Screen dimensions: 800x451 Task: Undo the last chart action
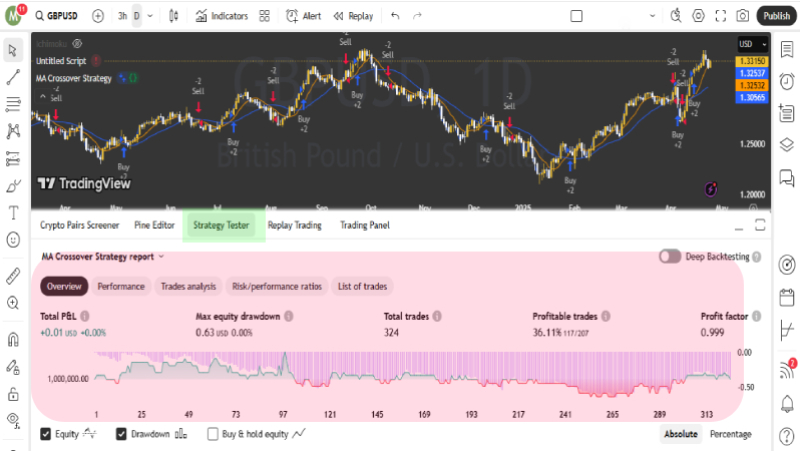[x=395, y=16]
